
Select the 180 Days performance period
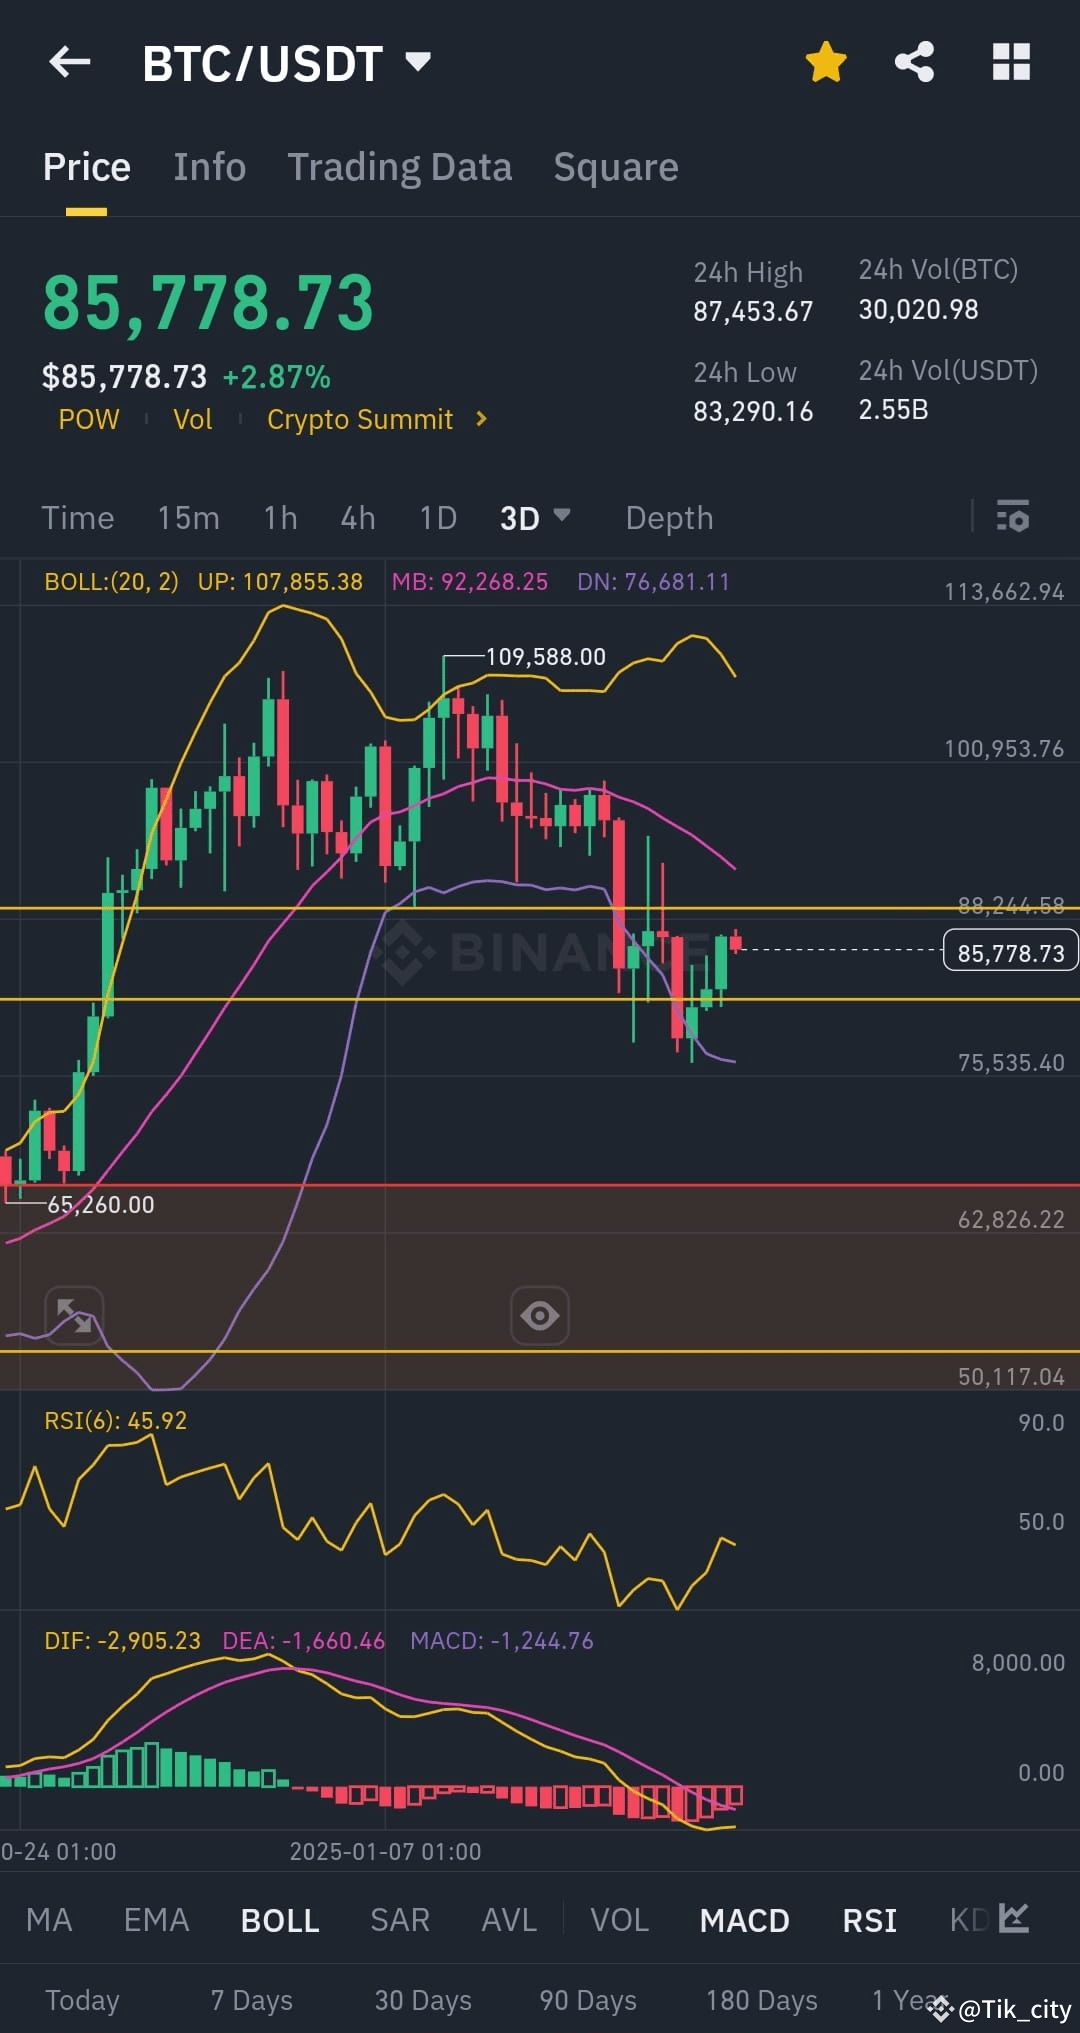pyautogui.click(x=762, y=2000)
